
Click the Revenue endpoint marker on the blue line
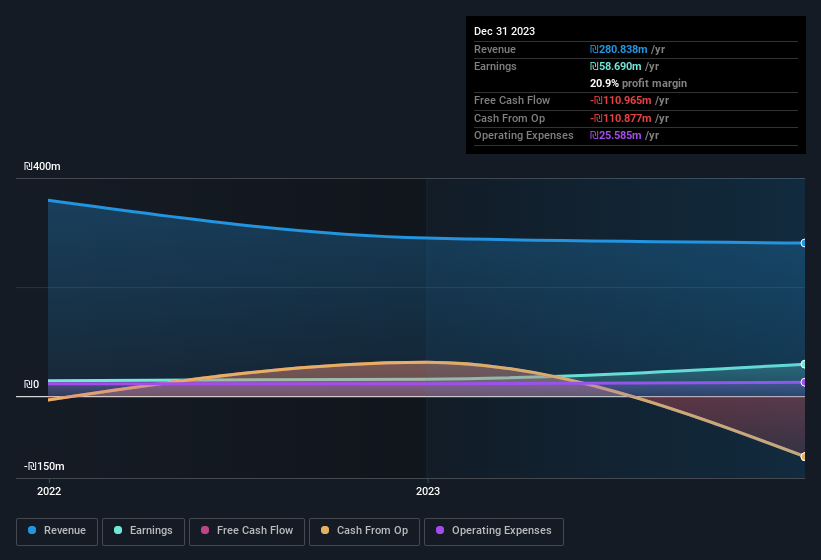coord(804,243)
